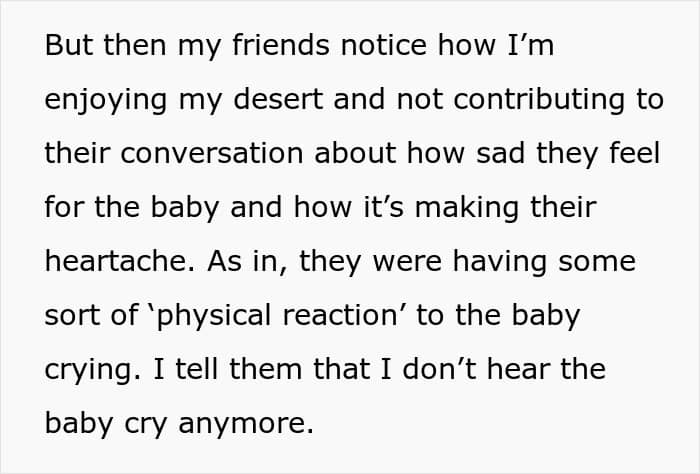700x474 pixels.
Task: Click the word 'reaction' in quoted phrase
Action: (x=340, y=315)
